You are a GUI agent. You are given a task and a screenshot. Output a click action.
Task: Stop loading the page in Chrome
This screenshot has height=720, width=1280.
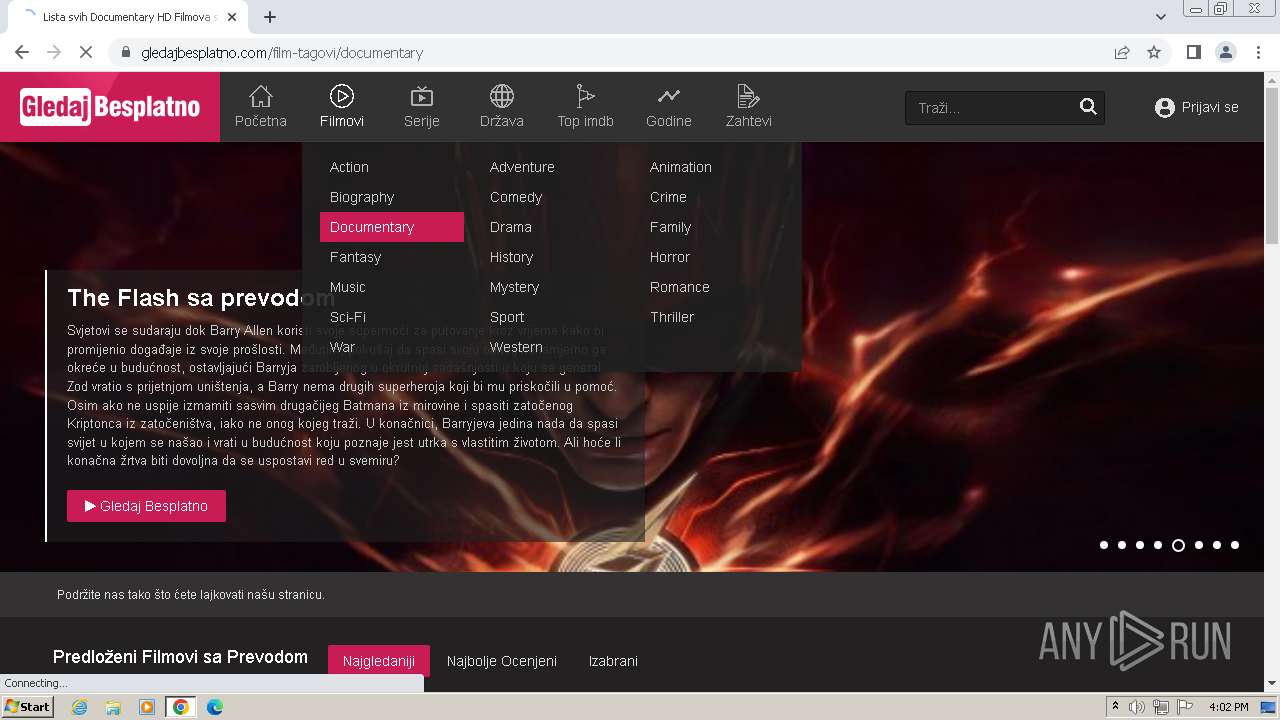86,52
